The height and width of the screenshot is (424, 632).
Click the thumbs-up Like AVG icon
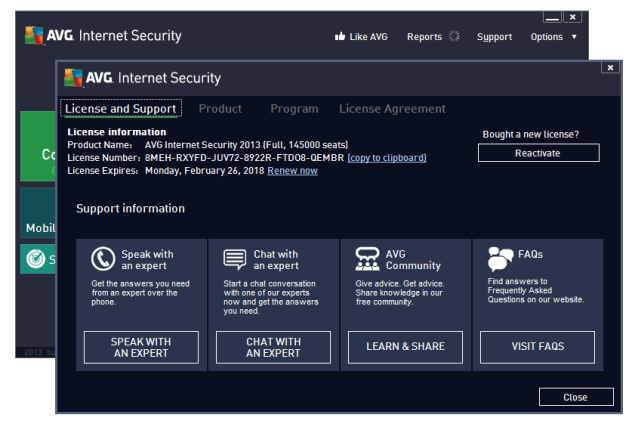click(x=340, y=37)
